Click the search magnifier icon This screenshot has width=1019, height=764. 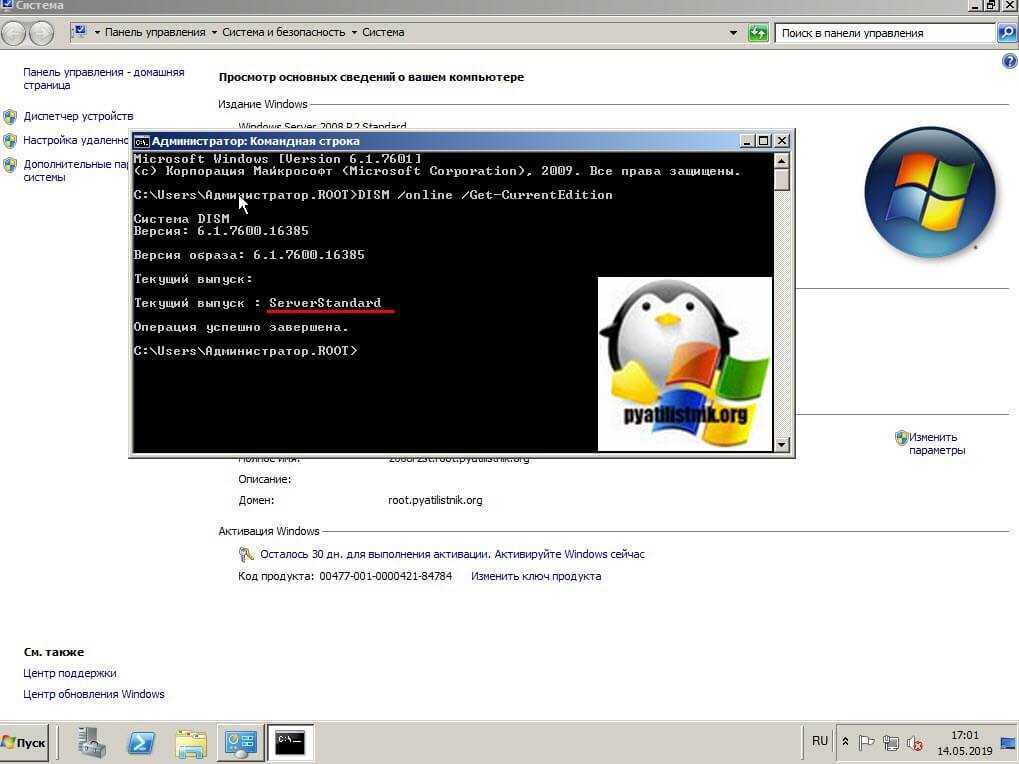pyautogui.click(x=1007, y=33)
